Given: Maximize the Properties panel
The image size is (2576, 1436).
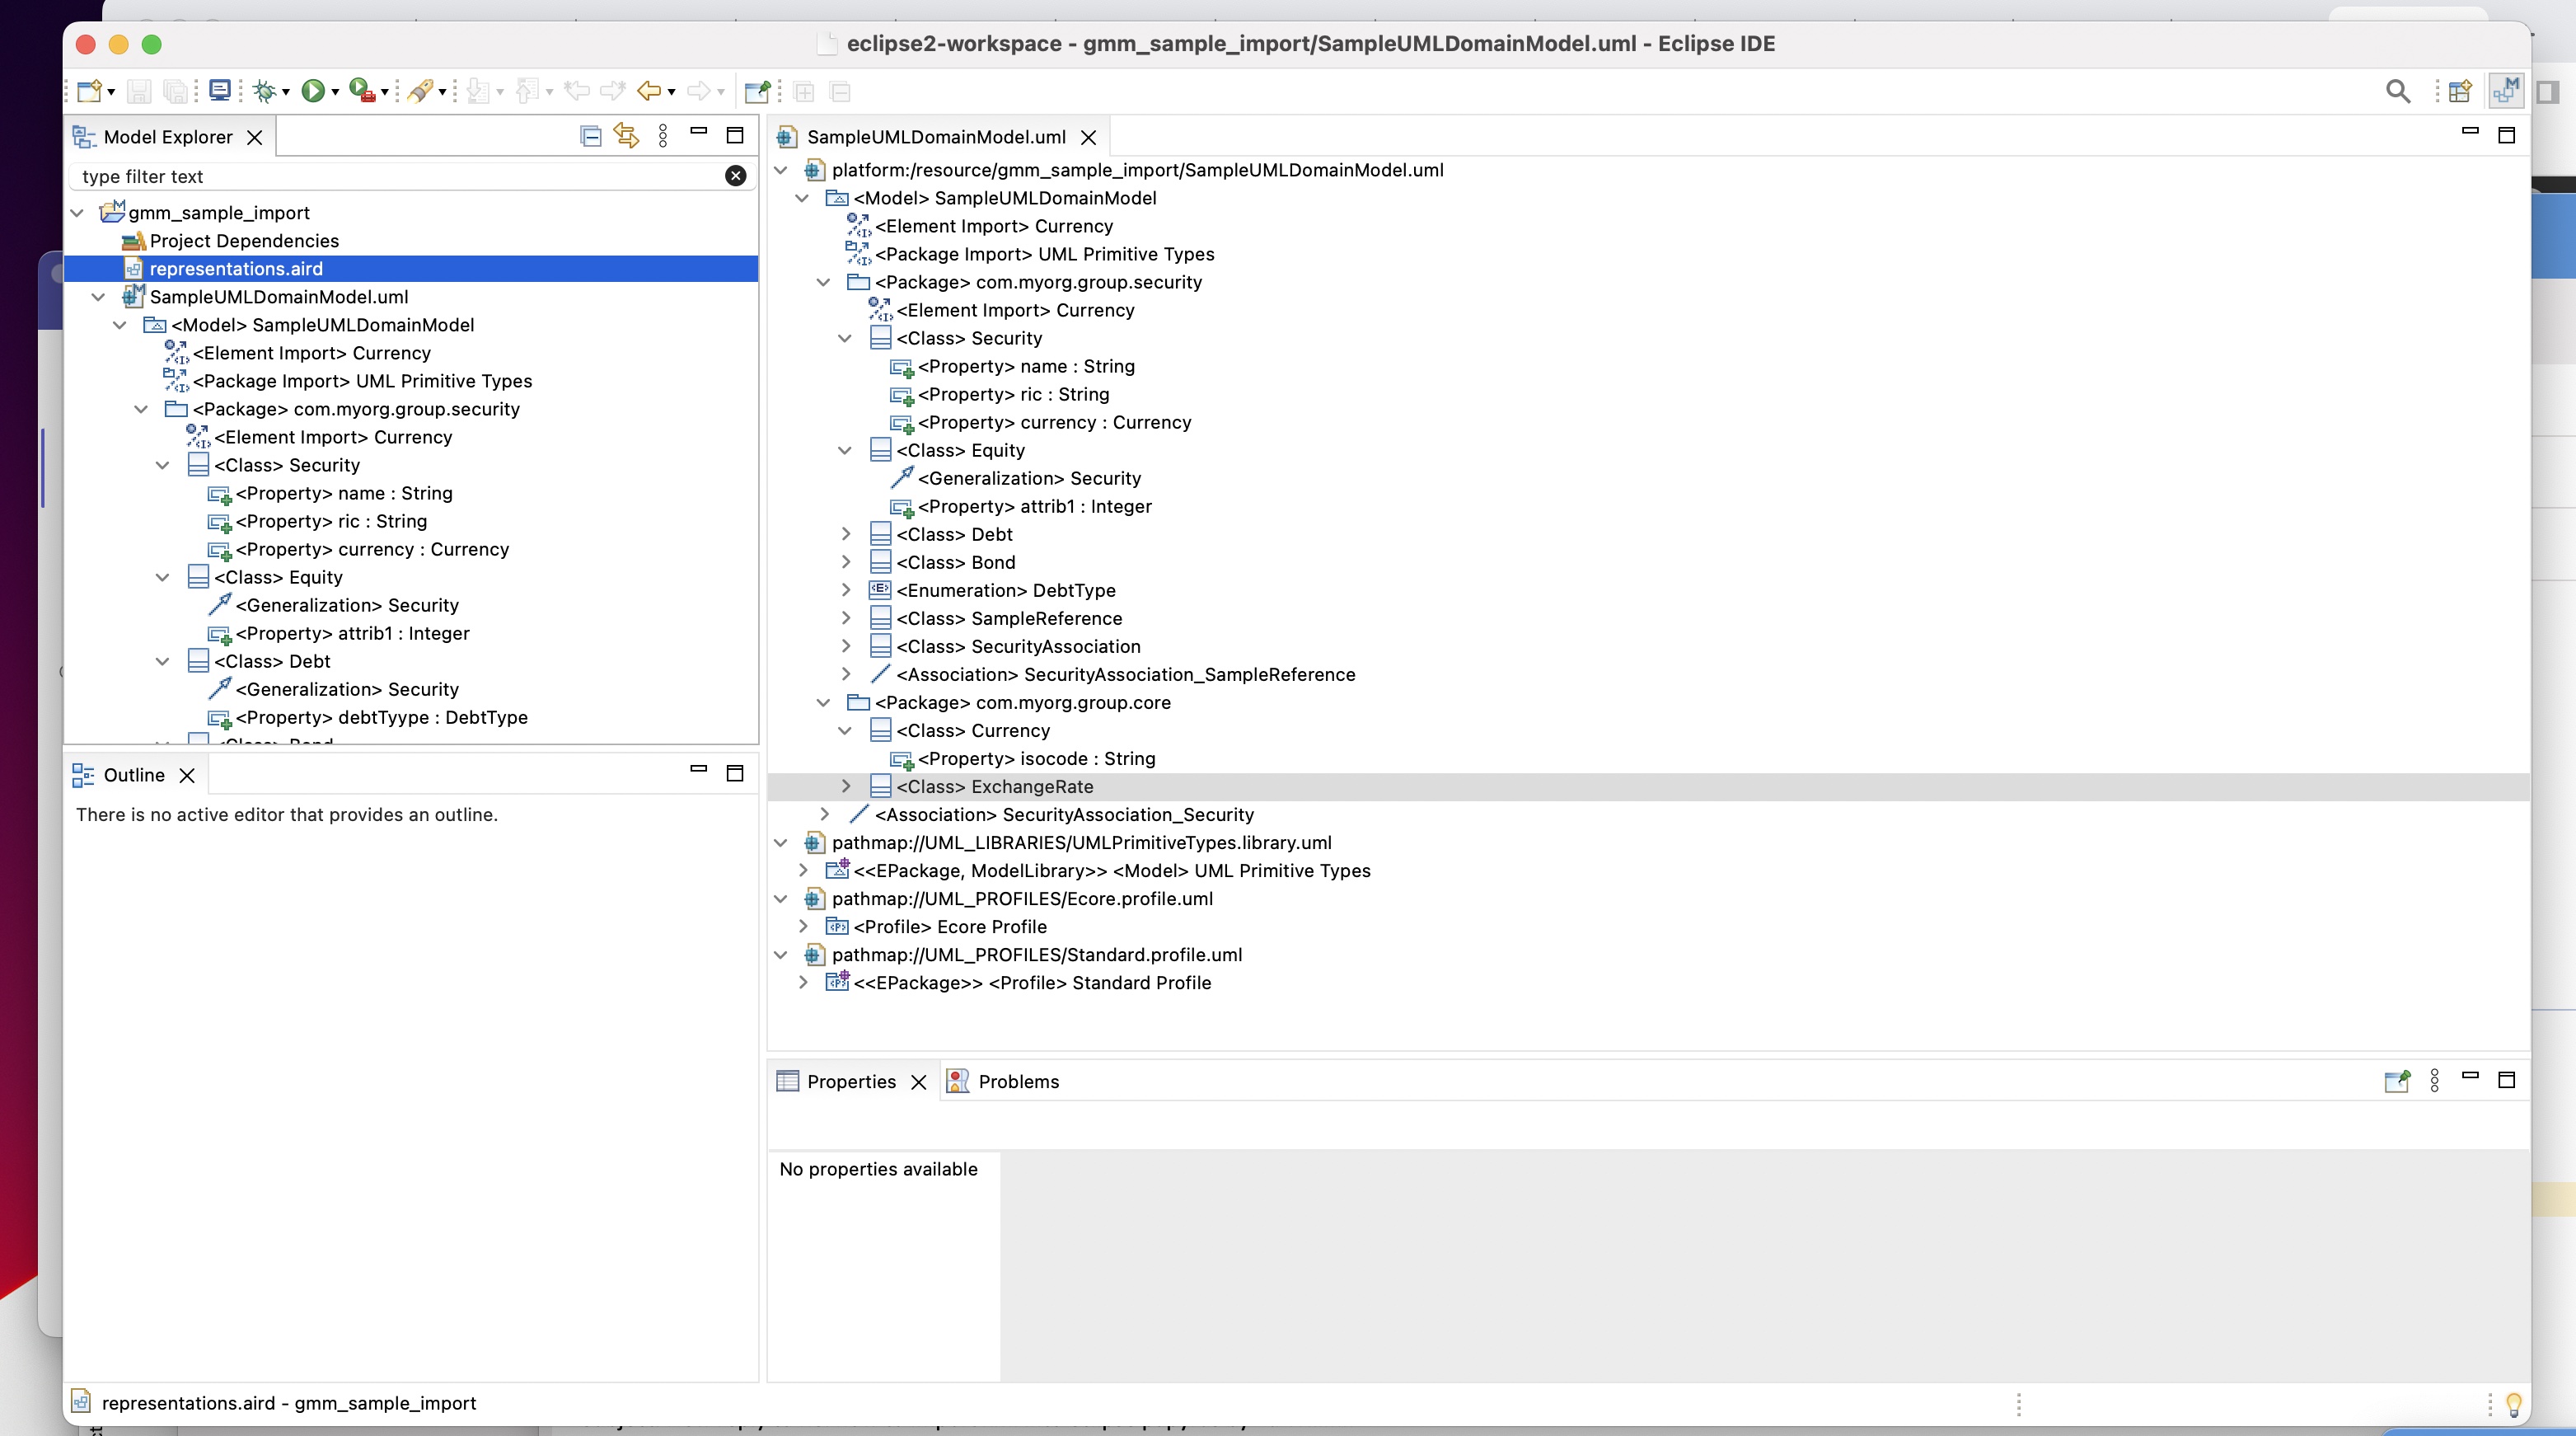Looking at the screenshot, I should pos(2506,1079).
